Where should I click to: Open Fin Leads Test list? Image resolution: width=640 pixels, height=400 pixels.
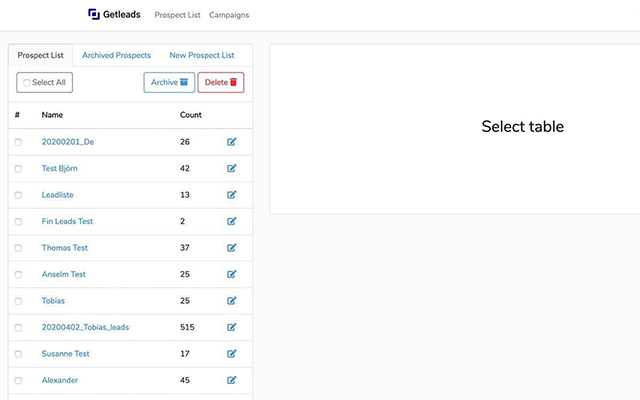(67, 221)
